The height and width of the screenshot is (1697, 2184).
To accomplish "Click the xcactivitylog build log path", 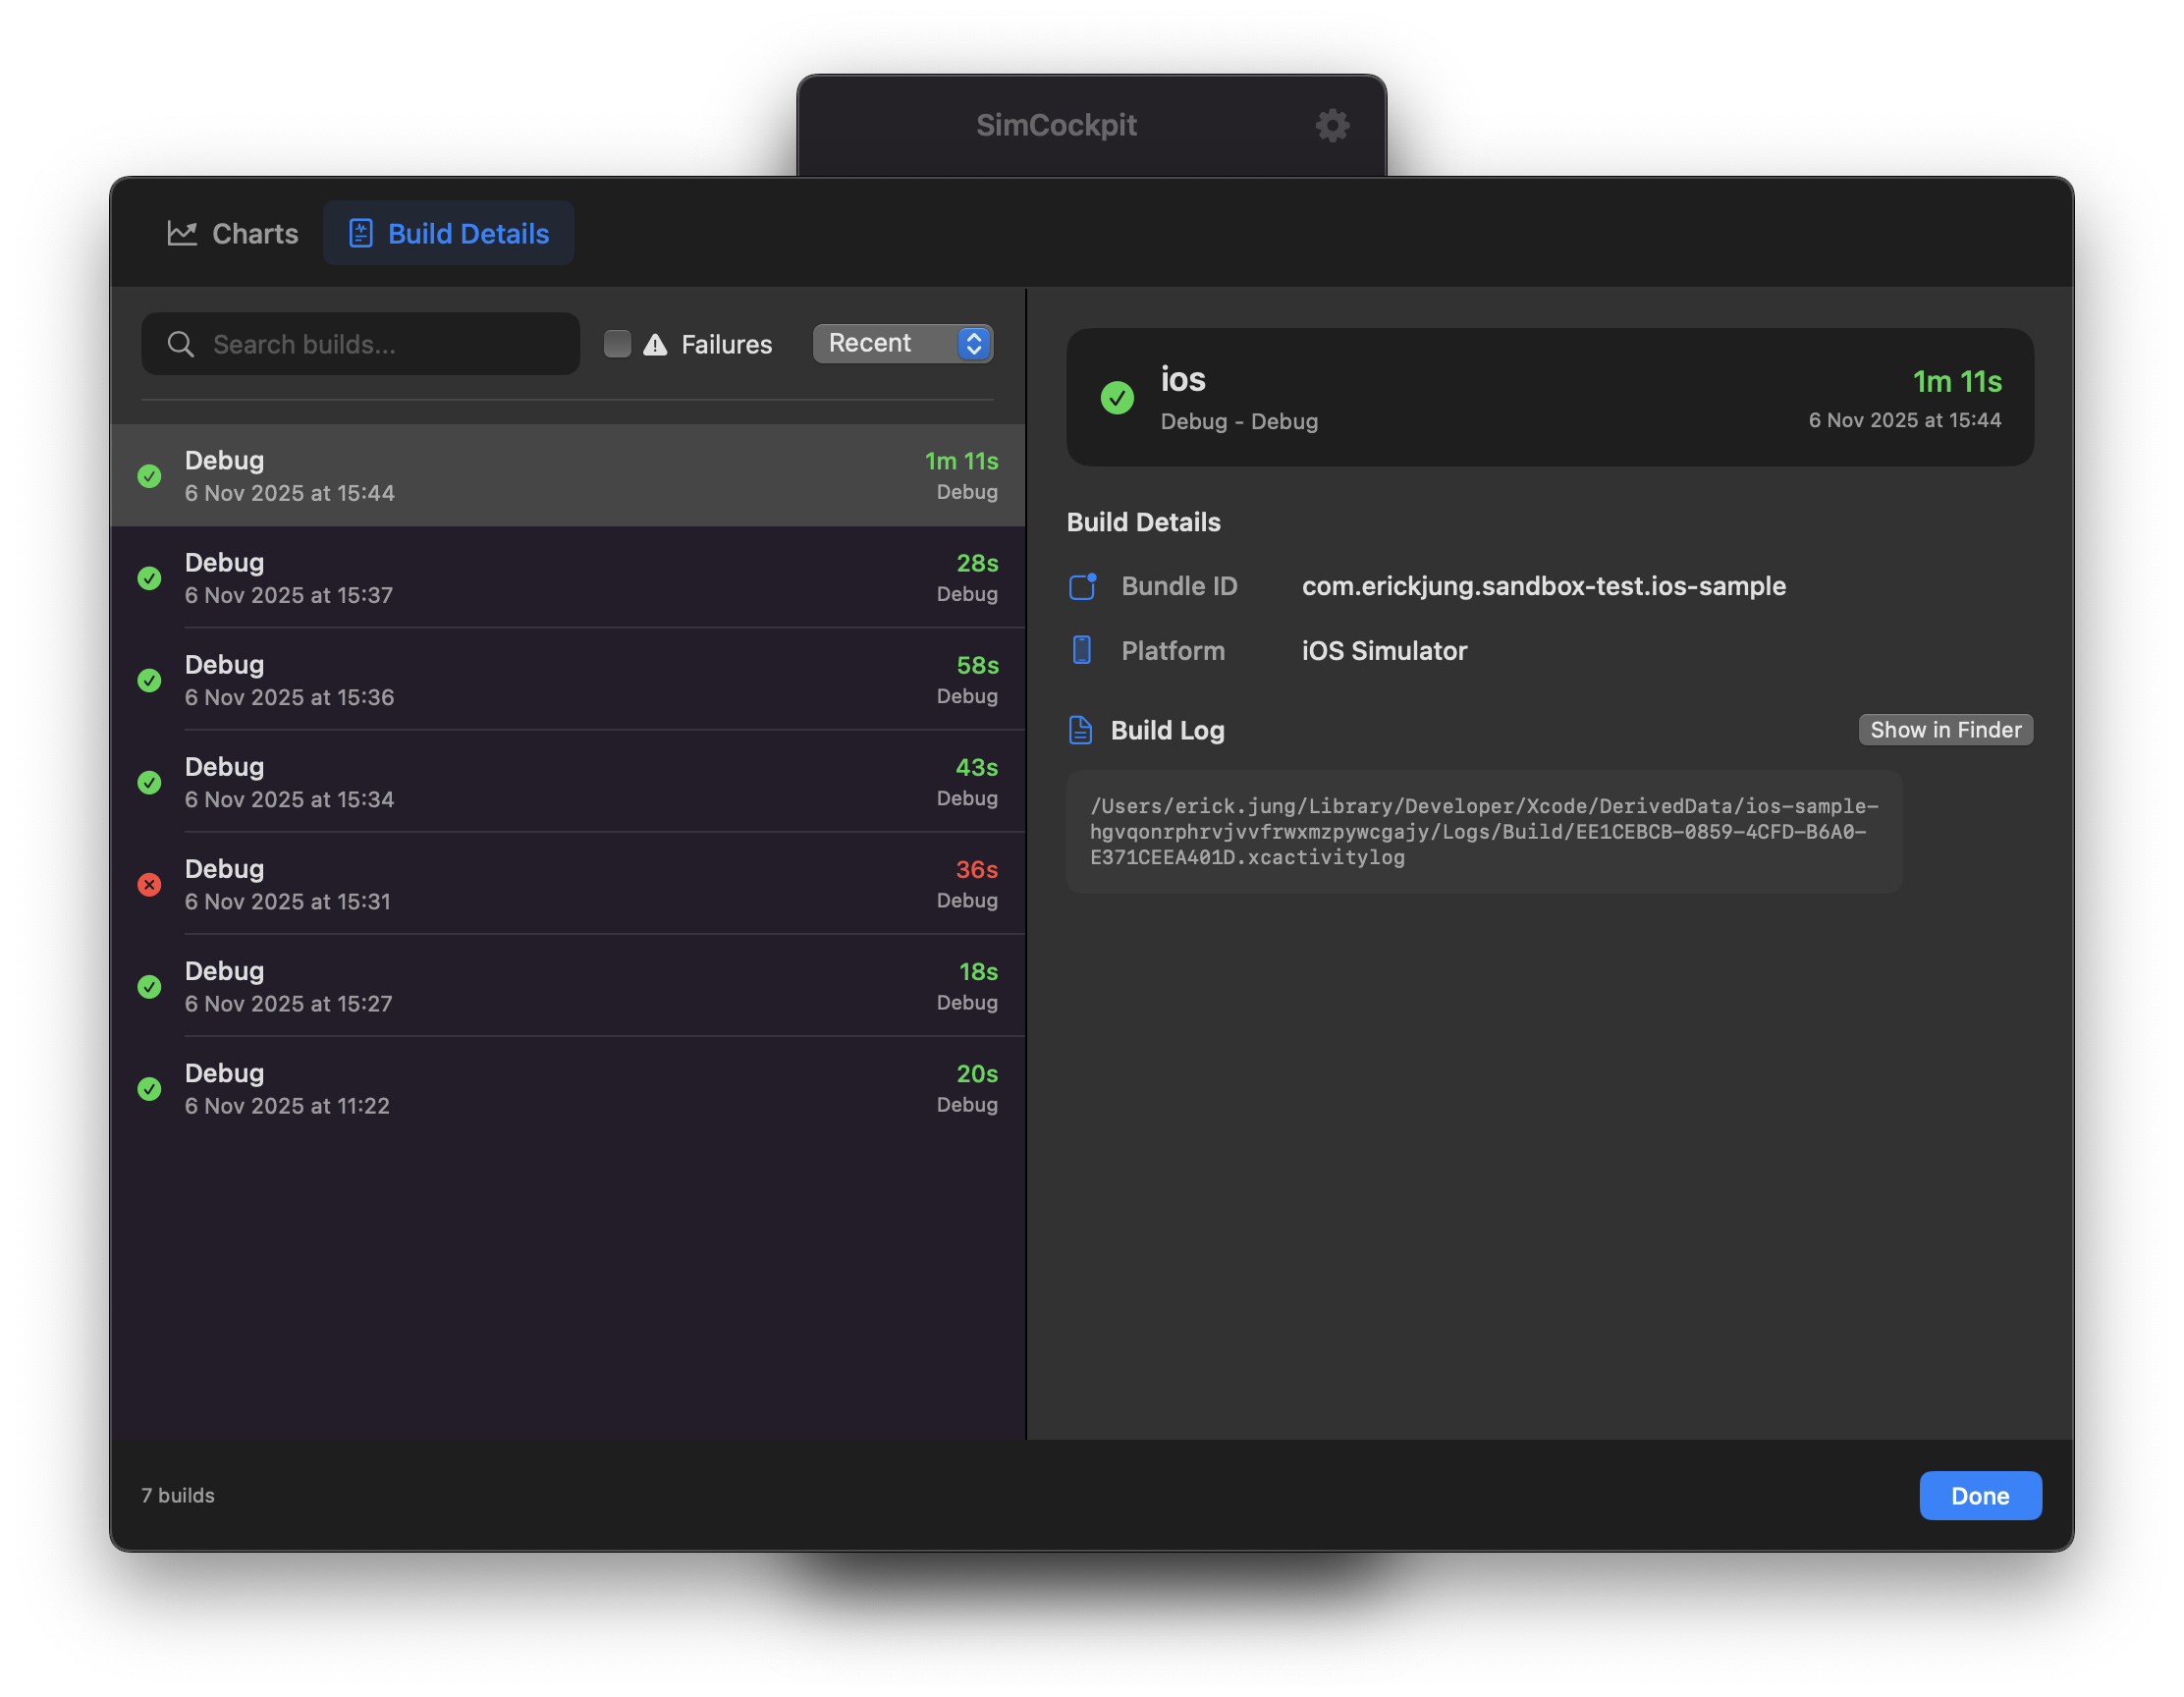I will tap(1483, 831).
